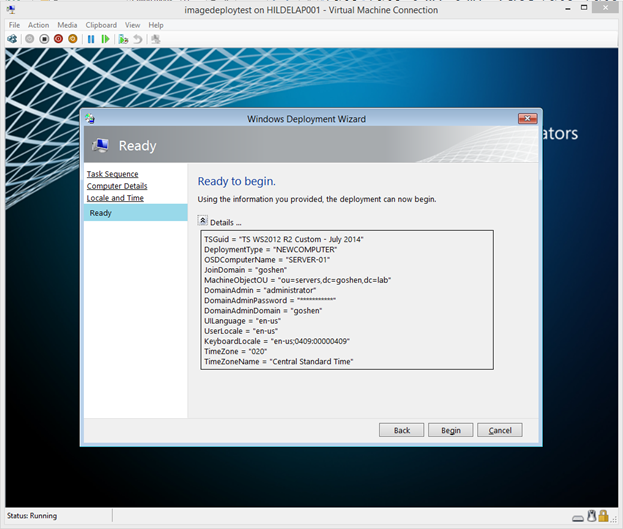This screenshot has width=623, height=529.
Task: Click the greyed Start VM toolbar icon
Action: pos(29,39)
